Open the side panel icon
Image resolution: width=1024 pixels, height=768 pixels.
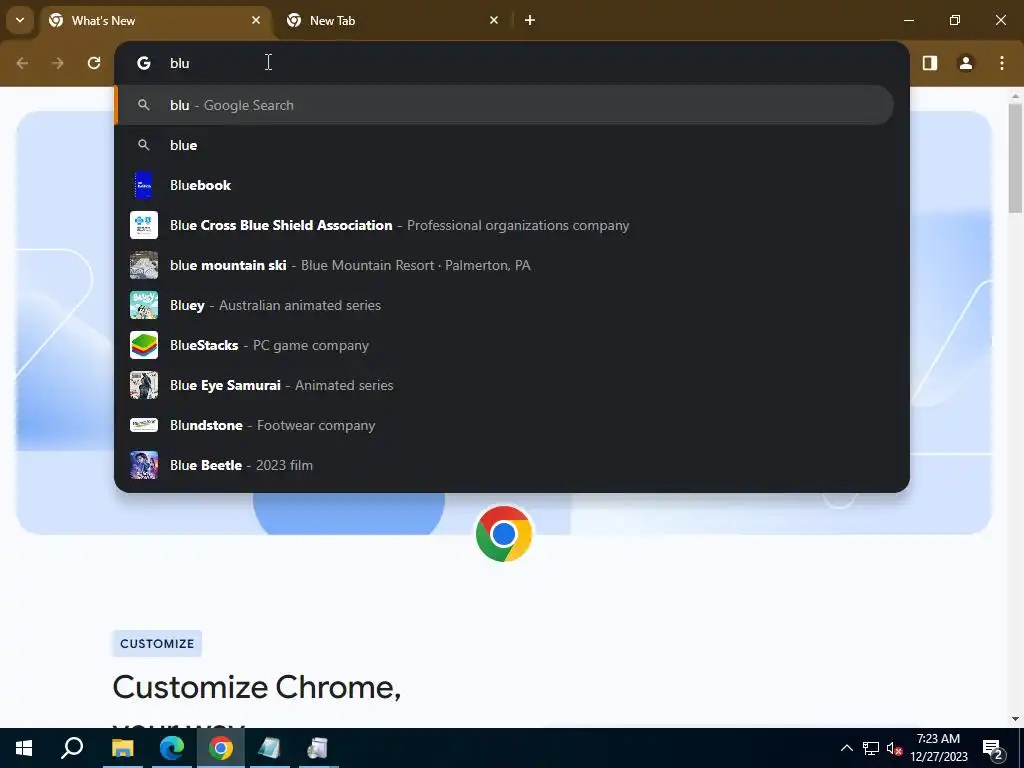930,63
